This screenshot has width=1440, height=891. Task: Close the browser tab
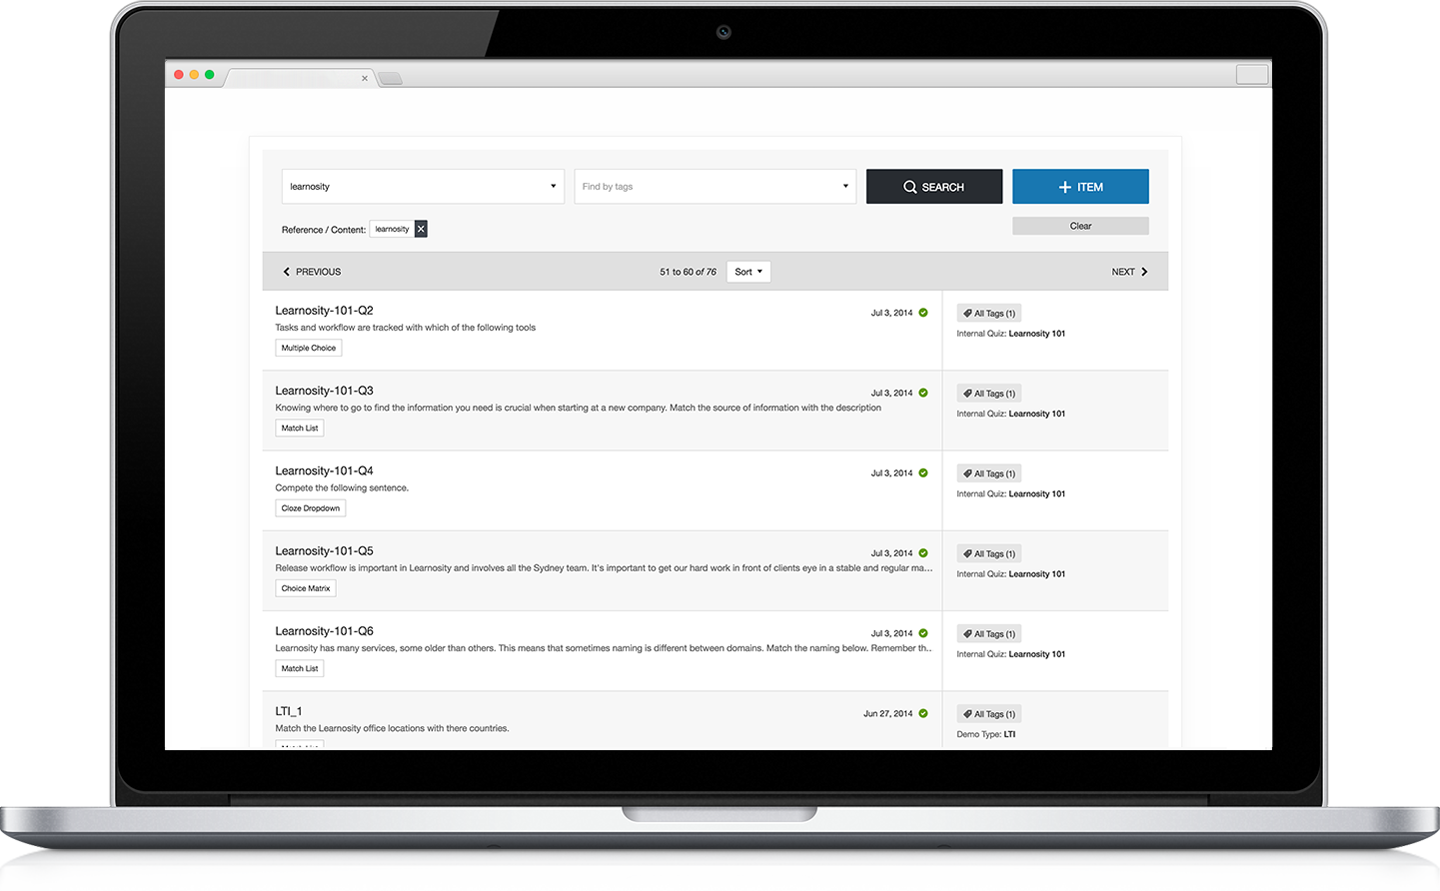365,78
